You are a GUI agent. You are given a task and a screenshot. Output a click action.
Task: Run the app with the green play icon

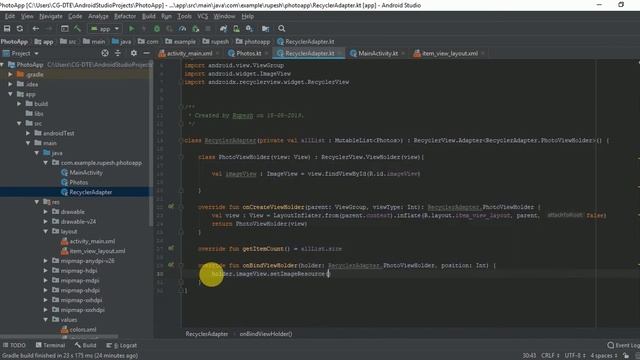pyautogui.click(x=131, y=29)
